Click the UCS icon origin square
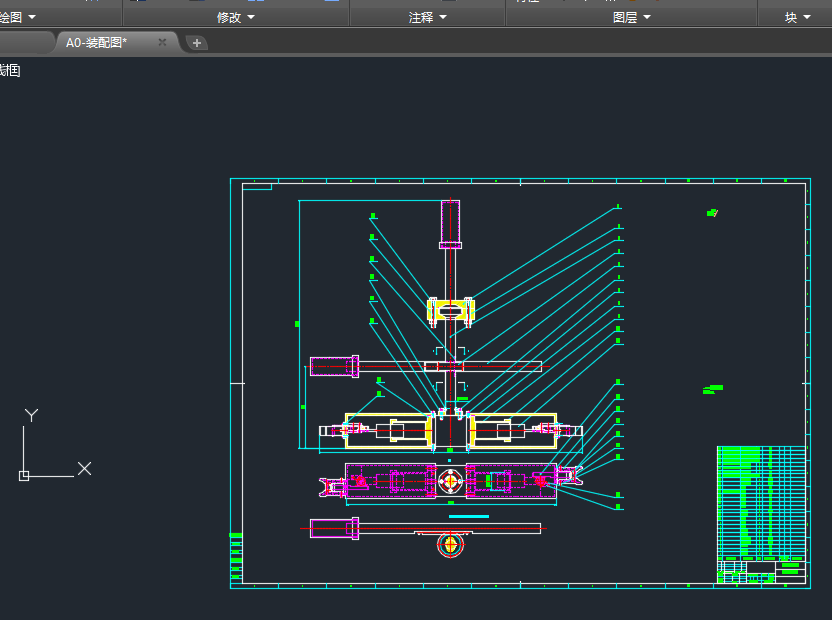The height and width of the screenshot is (620, 832). [x=24, y=476]
